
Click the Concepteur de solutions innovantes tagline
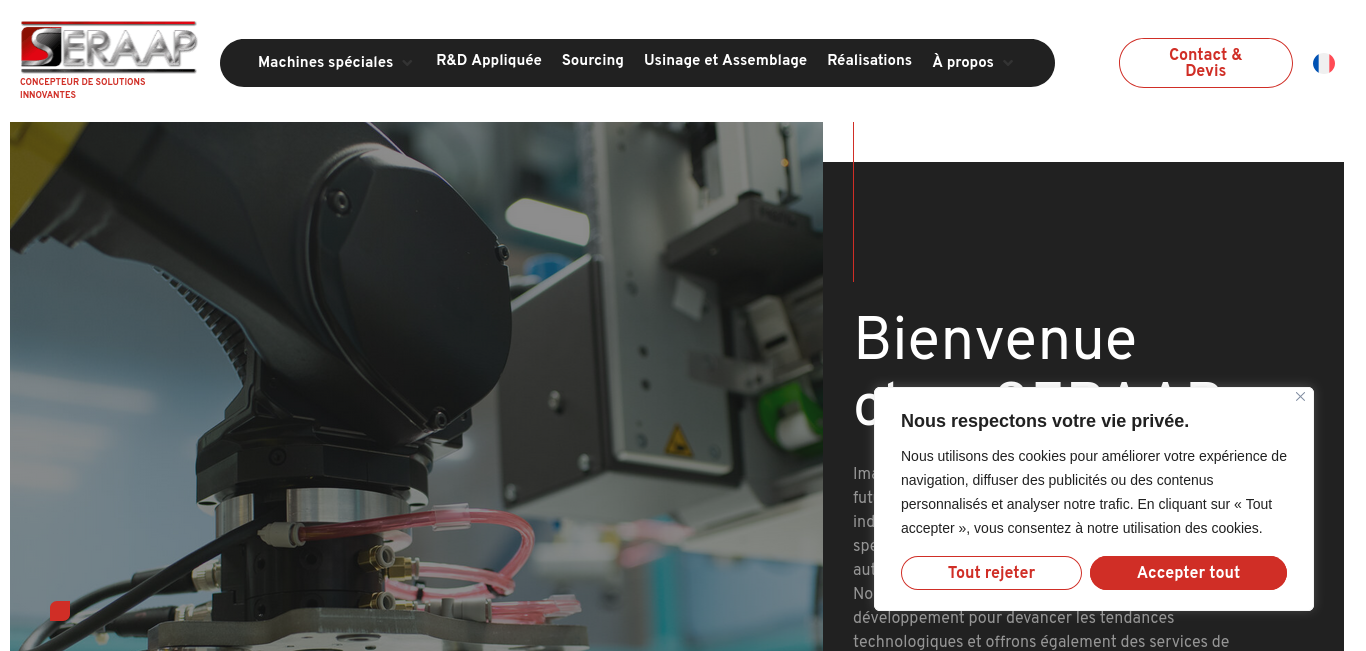click(x=82, y=88)
